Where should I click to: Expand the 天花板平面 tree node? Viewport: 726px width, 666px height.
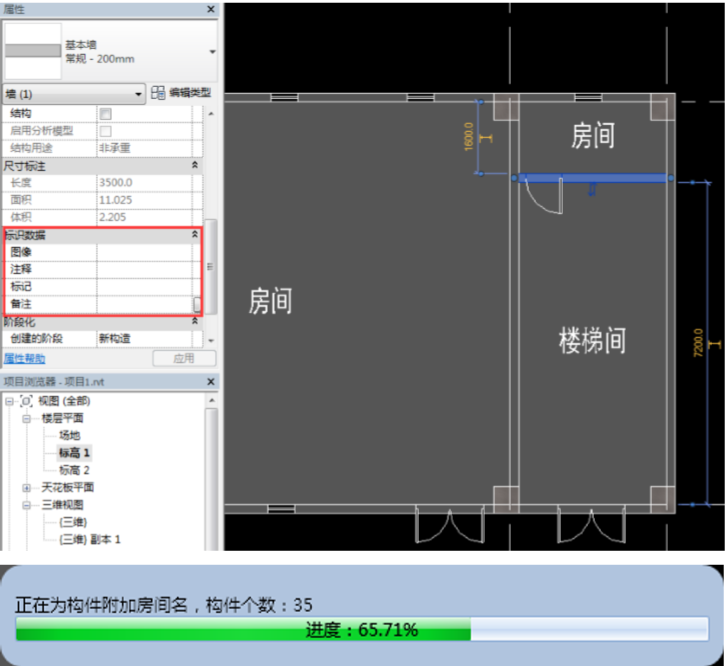pyautogui.click(x=26, y=488)
